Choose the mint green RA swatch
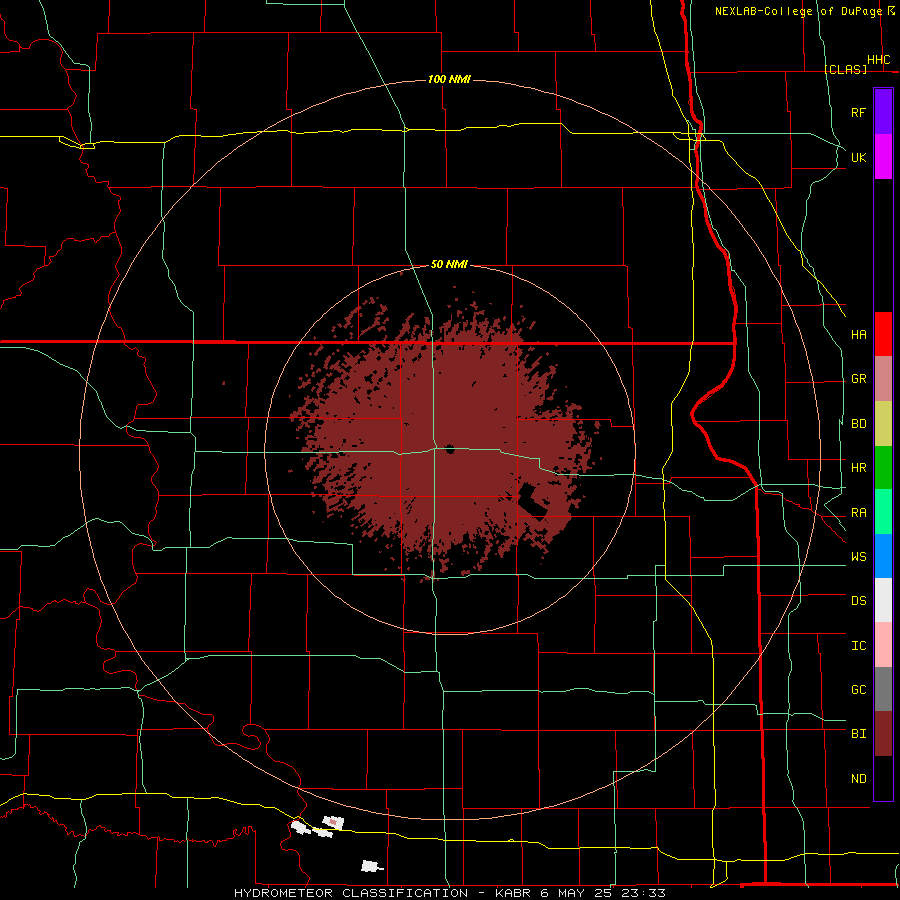900x900 pixels. click(883, 512)
